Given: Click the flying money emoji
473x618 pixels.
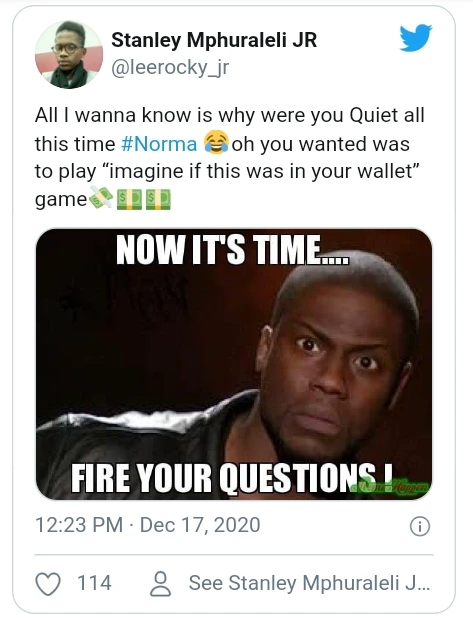Looking at the screenshot, I should (101, 199).
